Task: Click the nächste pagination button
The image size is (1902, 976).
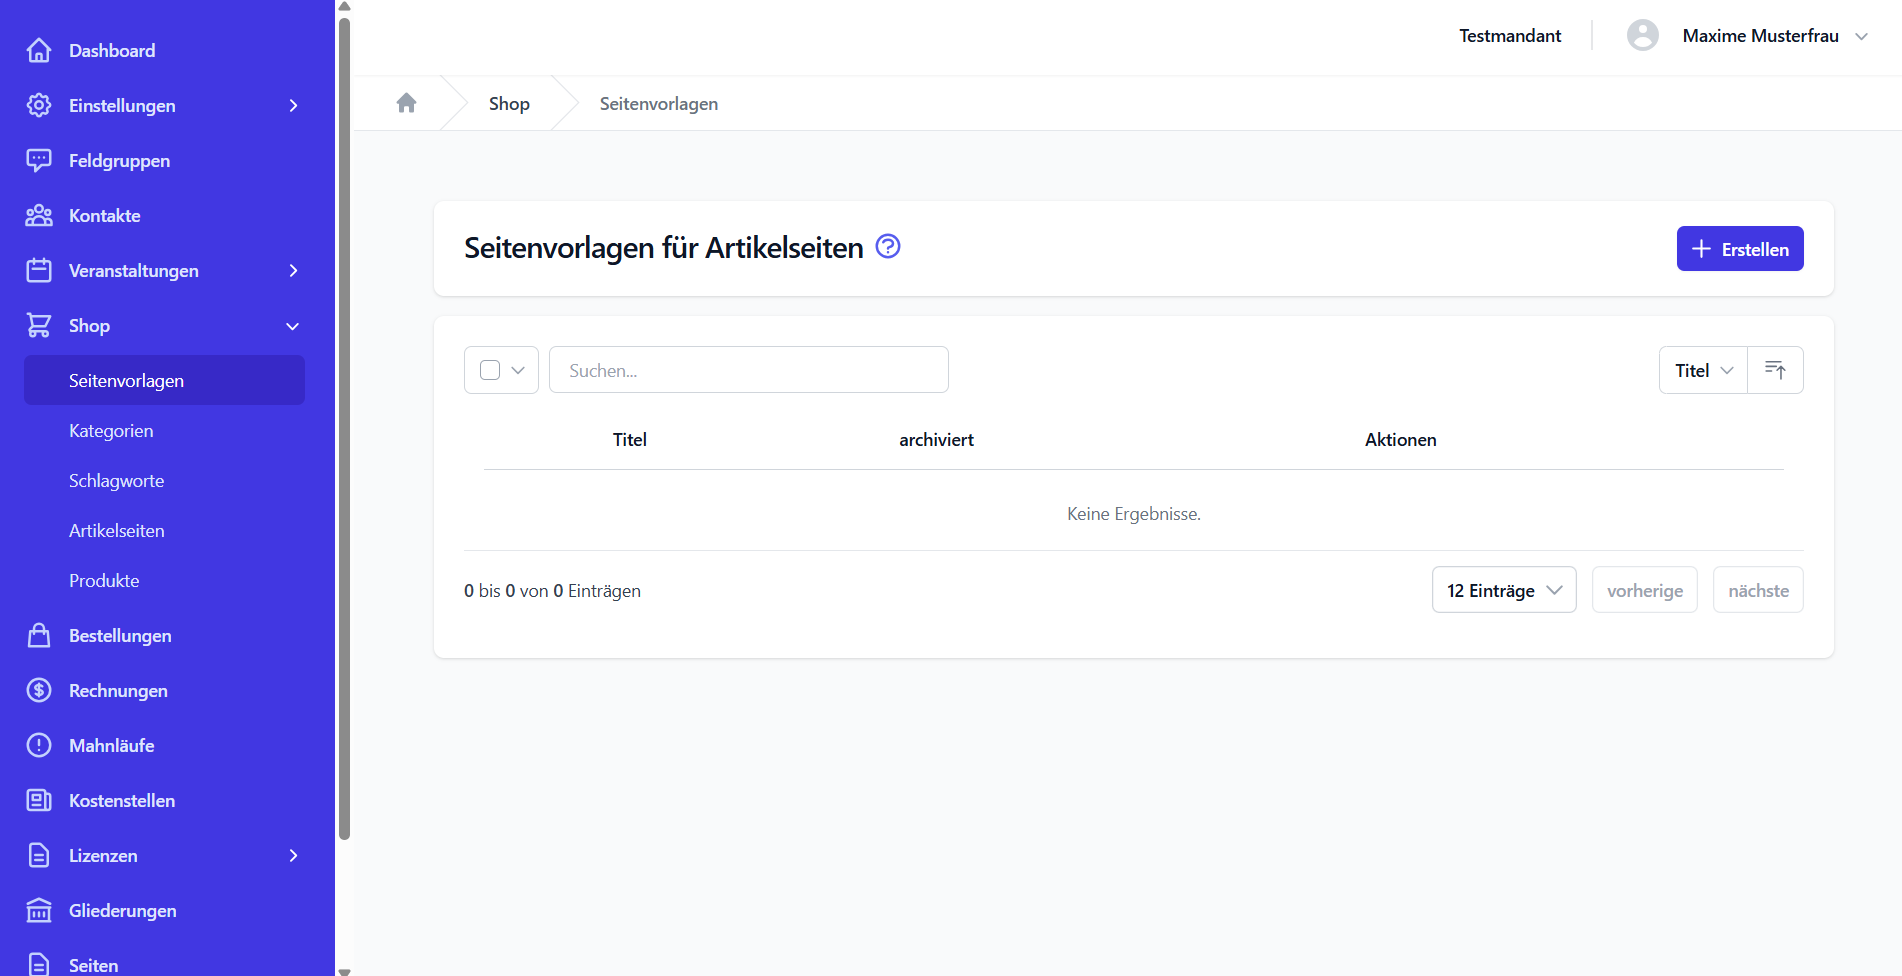Action: (1758, 590)
